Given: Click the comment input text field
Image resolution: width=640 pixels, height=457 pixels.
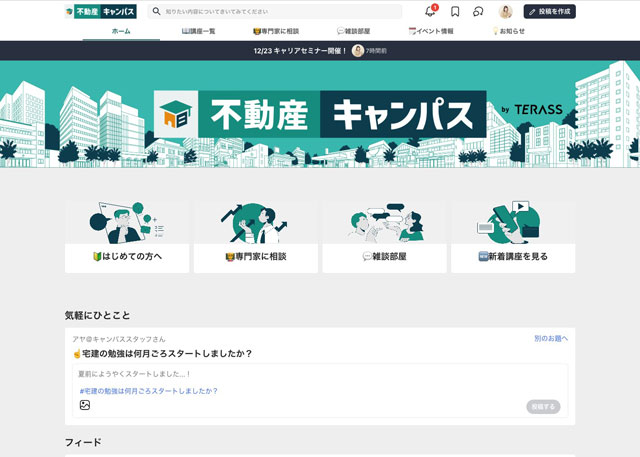Looking at the screenshot, I should click(320, 374).
